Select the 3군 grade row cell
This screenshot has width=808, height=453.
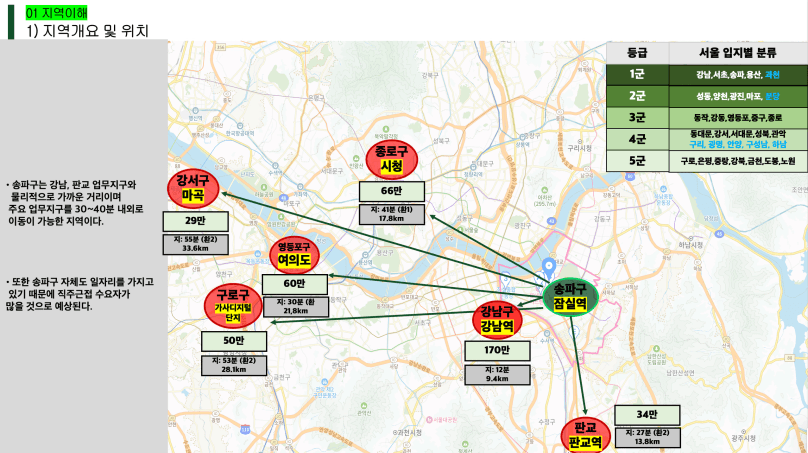tap(637, 117)
